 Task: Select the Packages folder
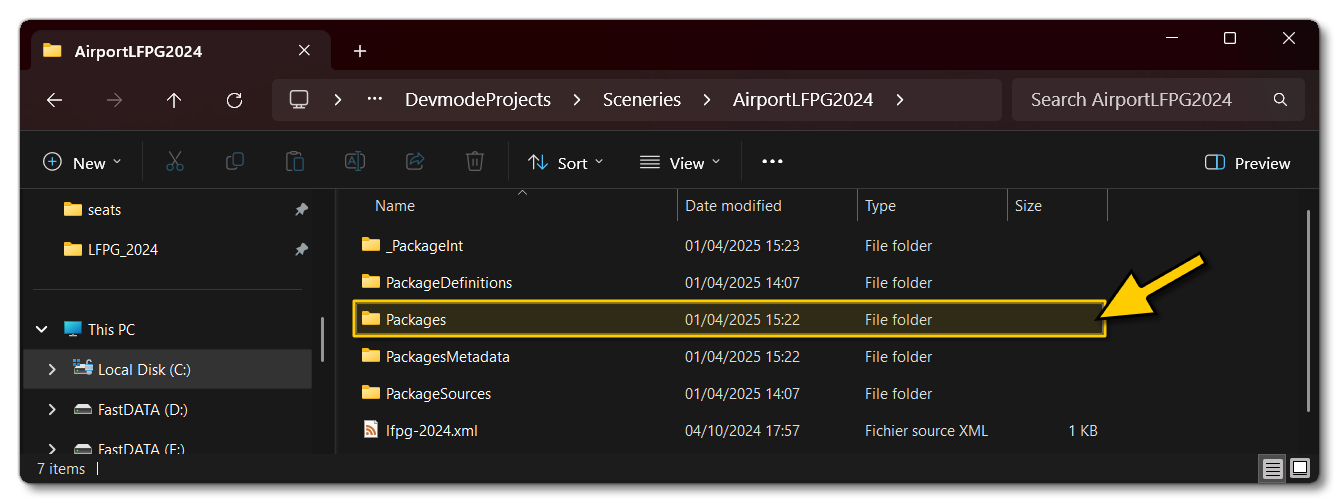click(x=729, y=319)
